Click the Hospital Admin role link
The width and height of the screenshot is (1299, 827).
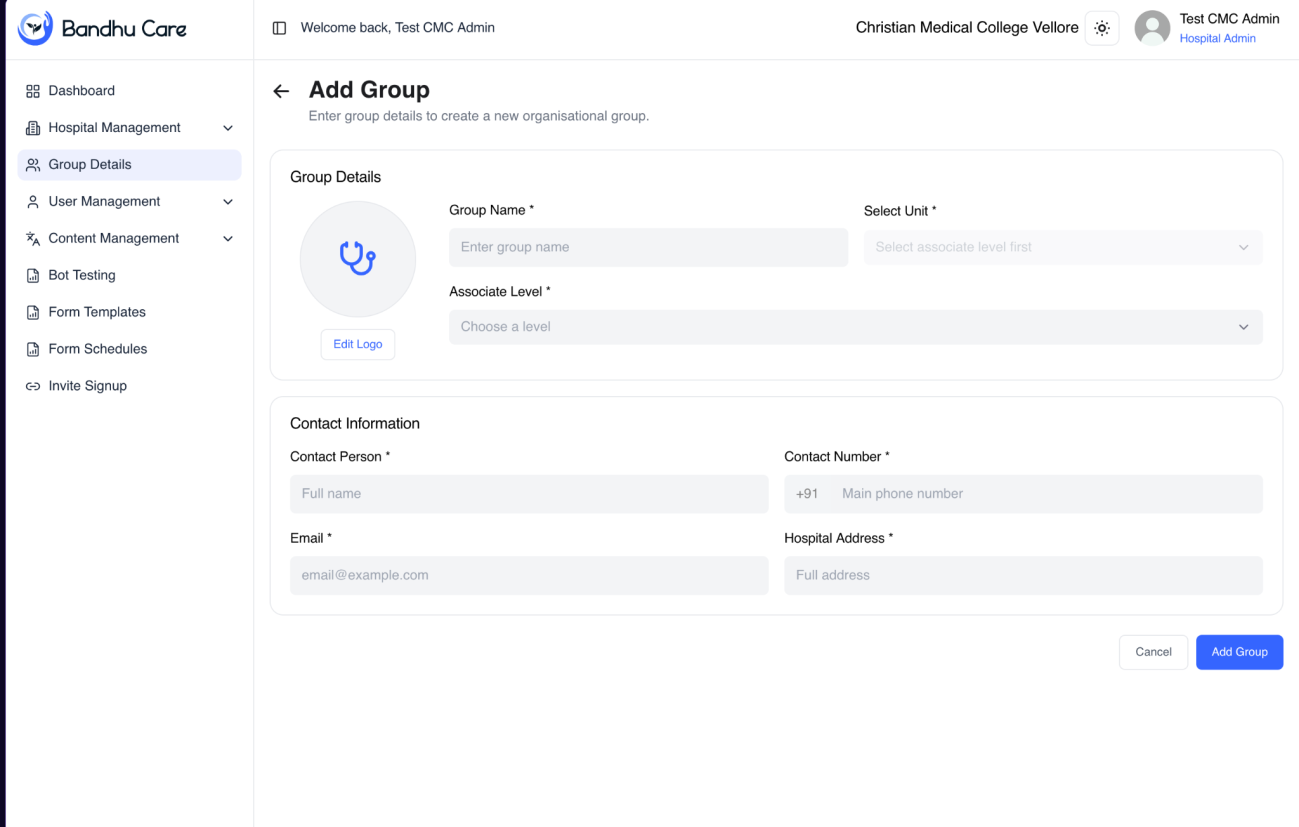coord(1217,39)
